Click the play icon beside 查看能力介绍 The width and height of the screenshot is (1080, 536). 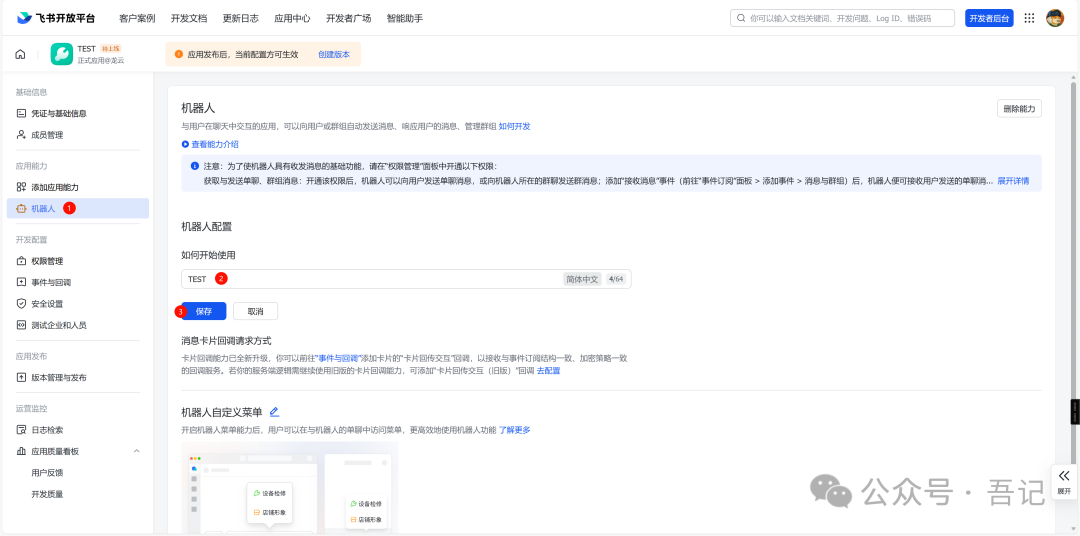coord(185,144)
